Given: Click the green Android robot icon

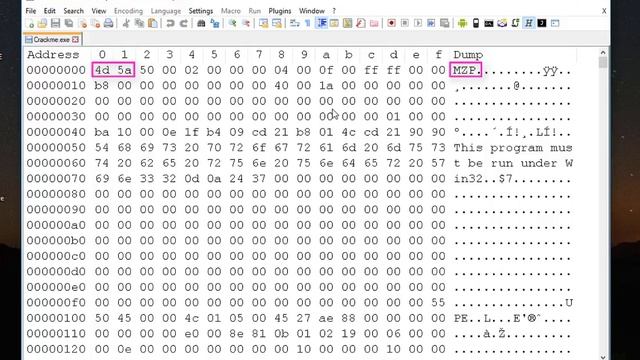Looking at the screenshot, I should pyautogui.click(x=462, y=24).
